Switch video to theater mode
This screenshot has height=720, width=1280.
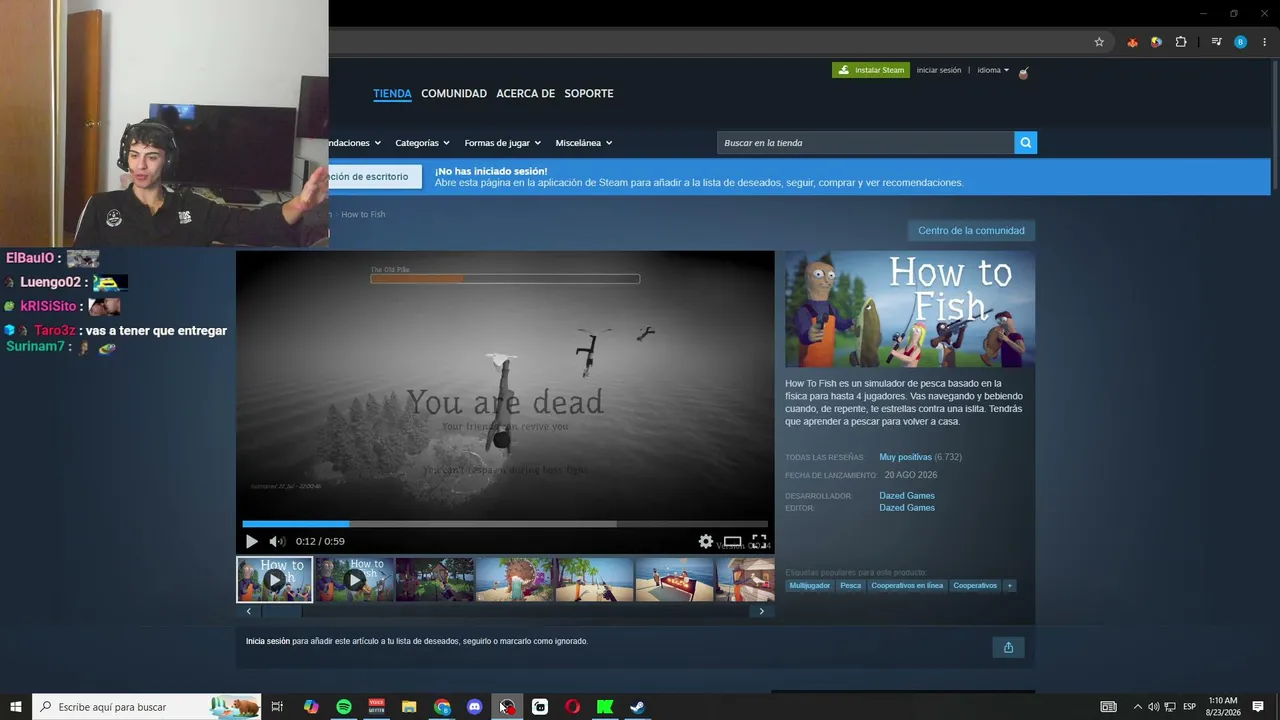click(x=733, y=541)
